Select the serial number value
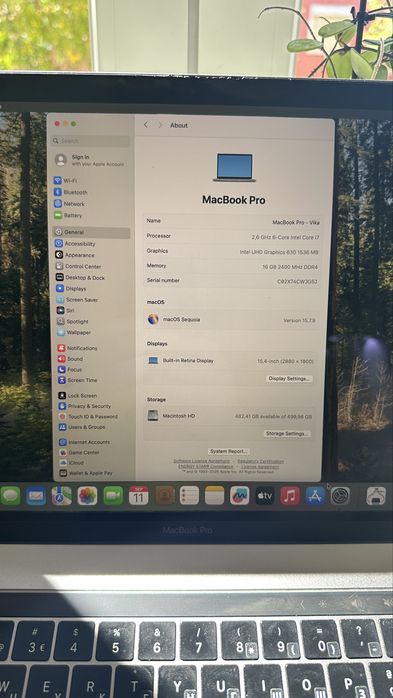393x698 pixels. 297,282
